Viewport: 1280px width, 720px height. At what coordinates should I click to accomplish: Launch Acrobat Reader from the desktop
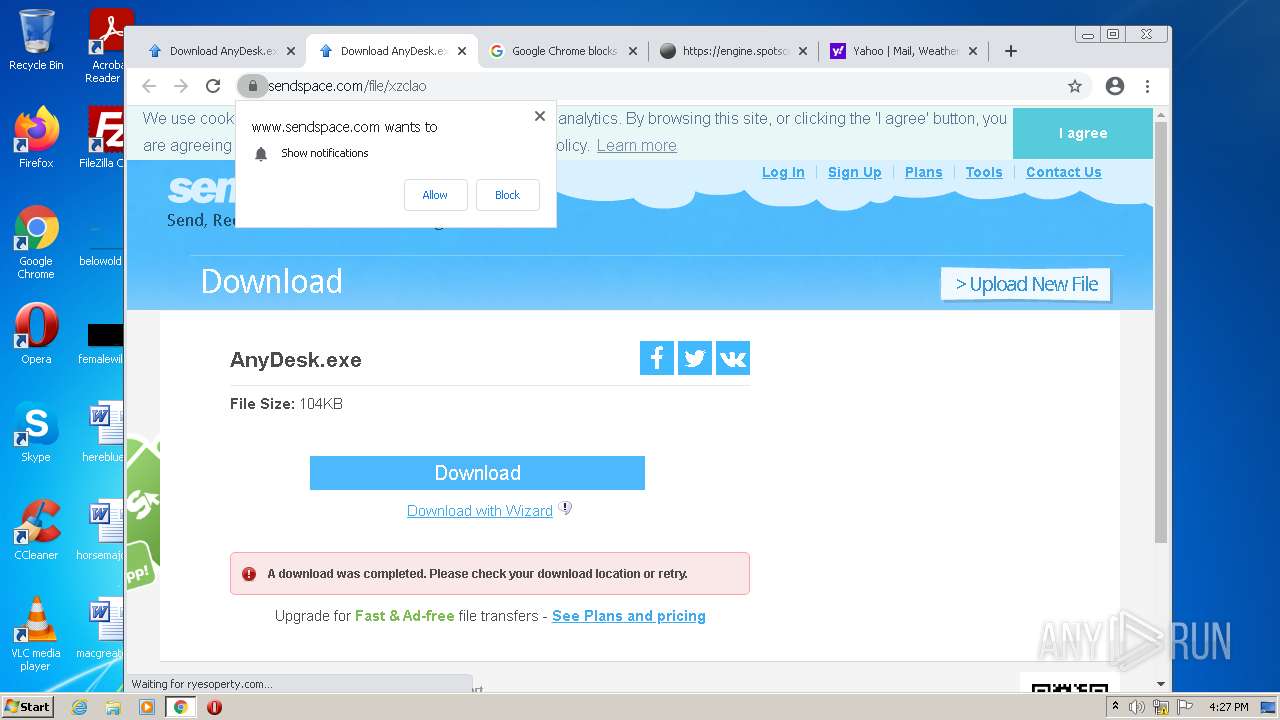(x=107, y=46)
